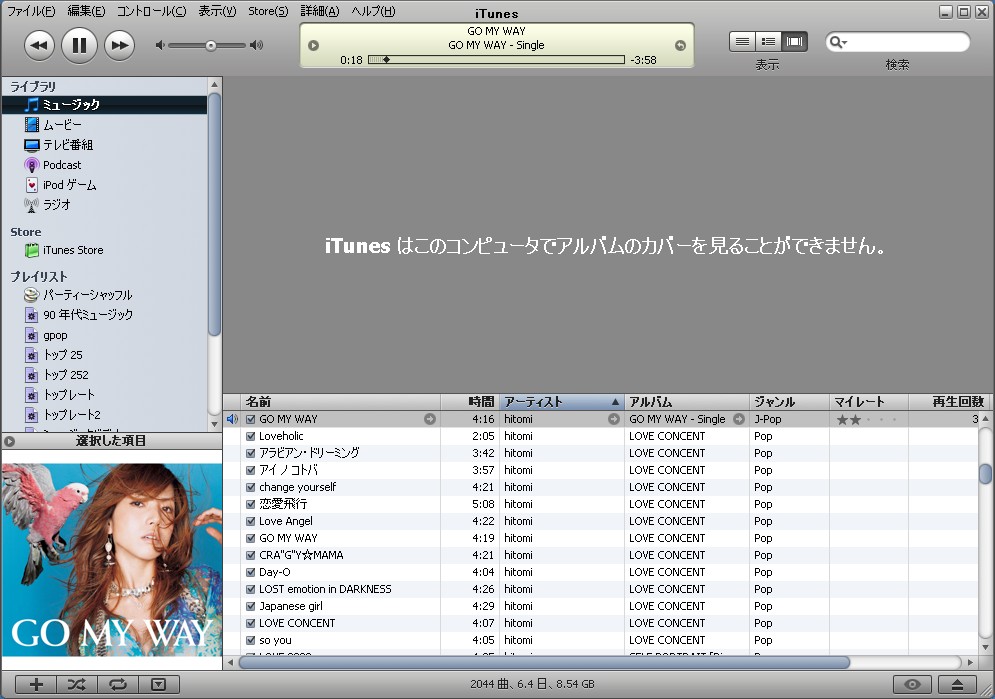Open the ファイル menu
The image size is (995, 699).
[31, 11]
